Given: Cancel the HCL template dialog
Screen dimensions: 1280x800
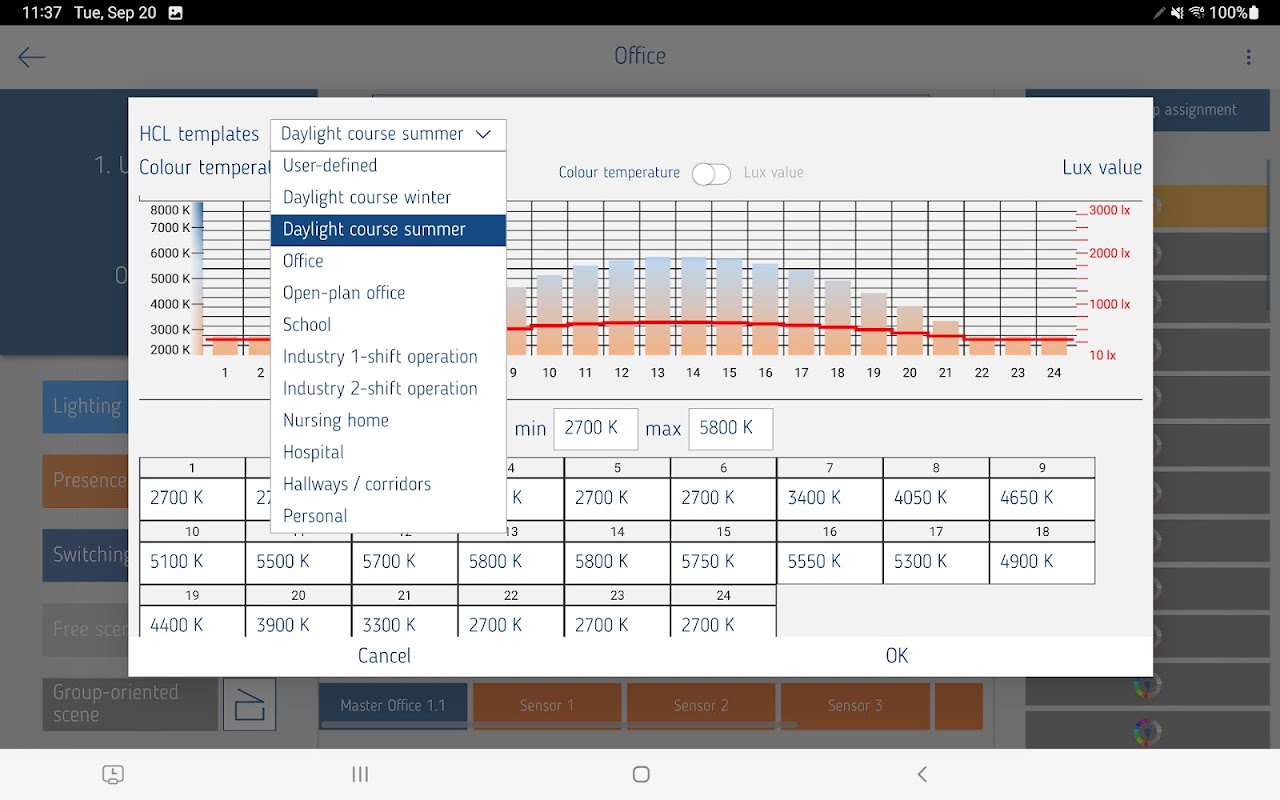Looking at the screenshot, I should coord(384,656).
